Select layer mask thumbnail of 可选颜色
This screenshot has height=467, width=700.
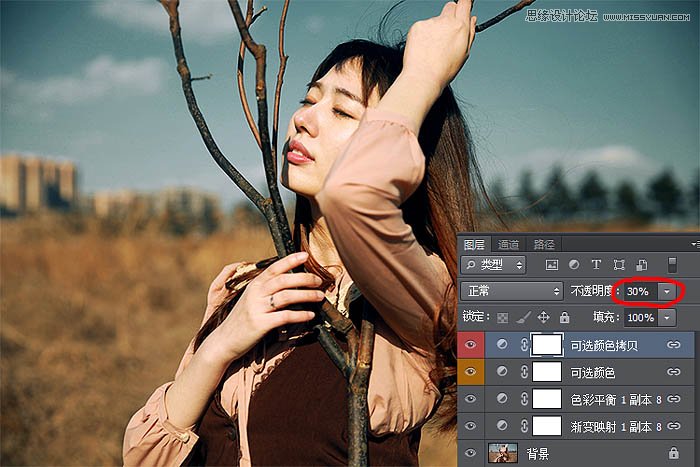(x=547, y=372)
